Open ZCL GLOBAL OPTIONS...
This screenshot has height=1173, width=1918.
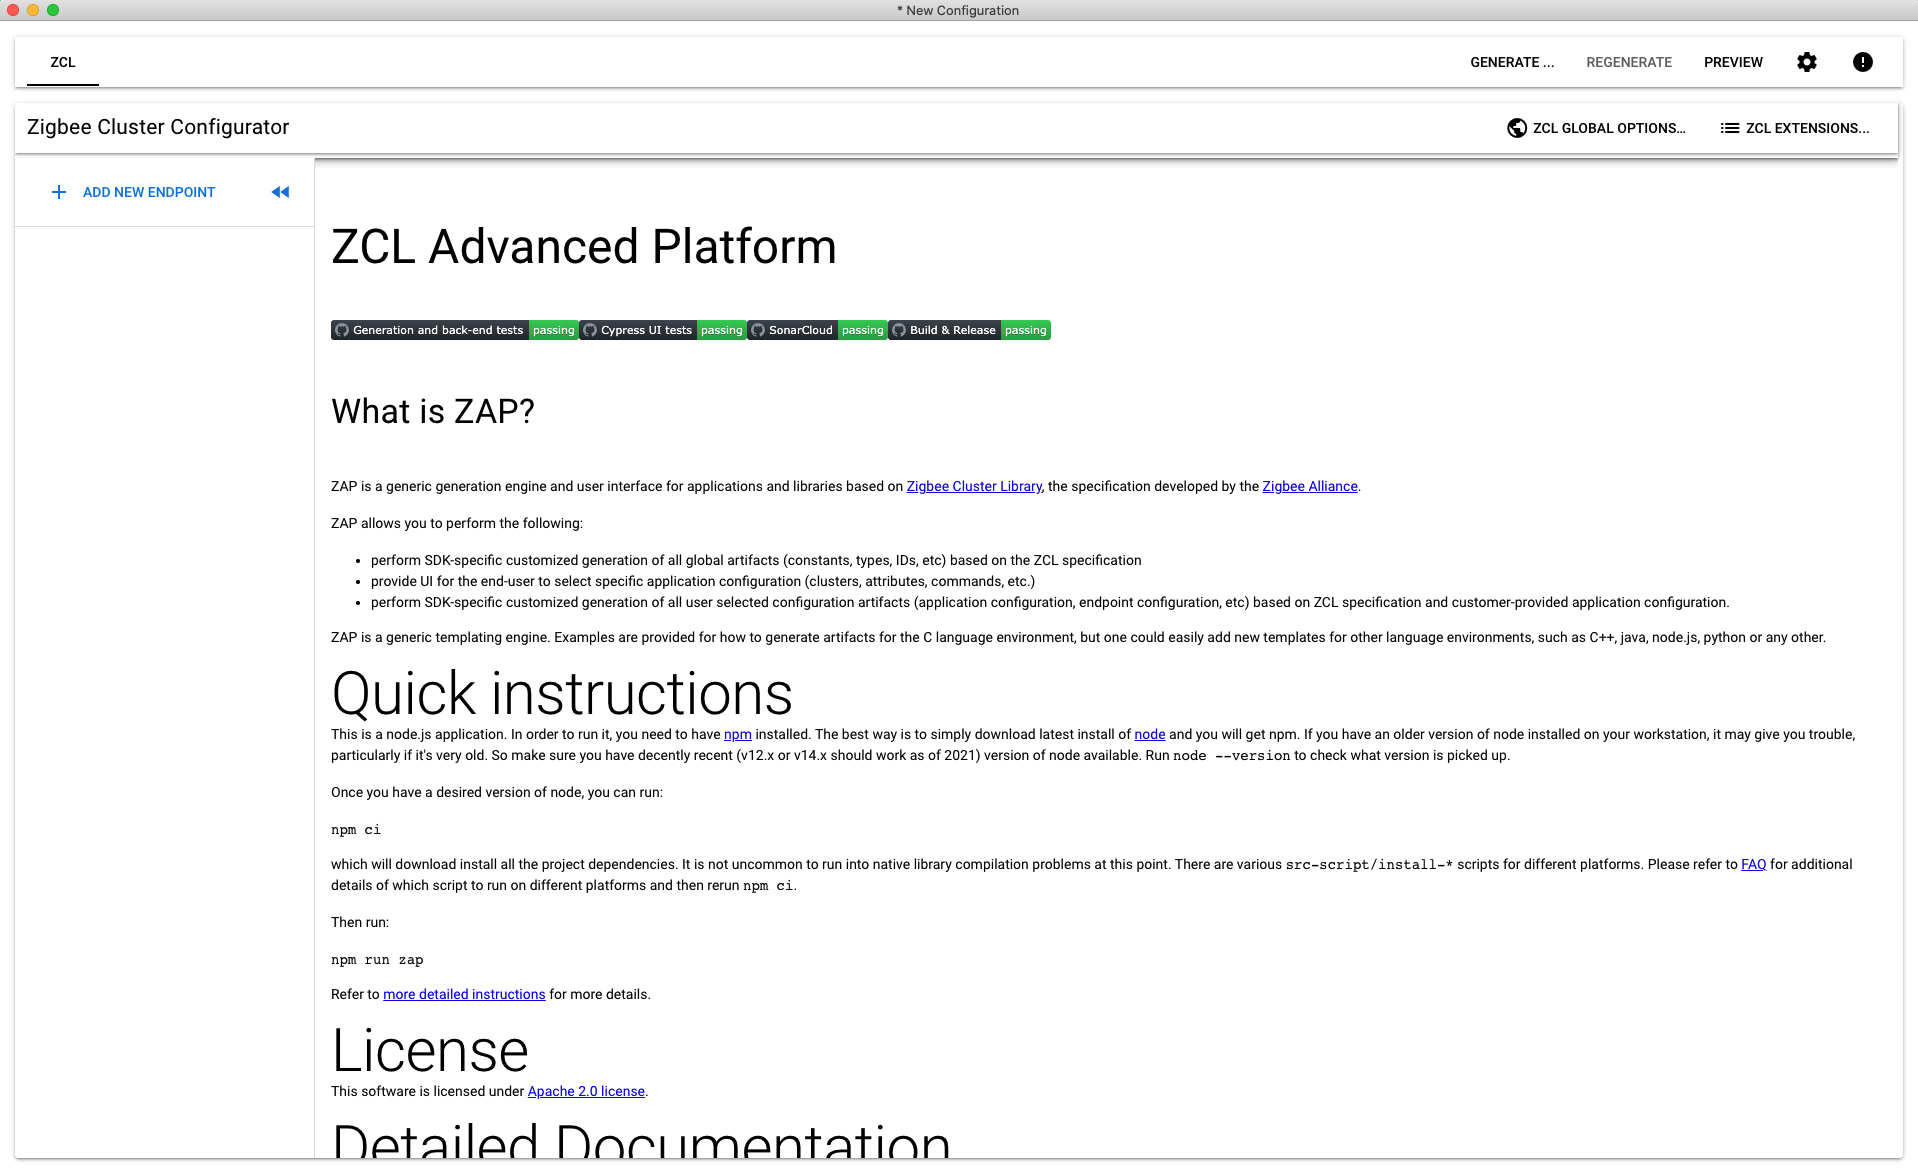tap(1596, 128)
